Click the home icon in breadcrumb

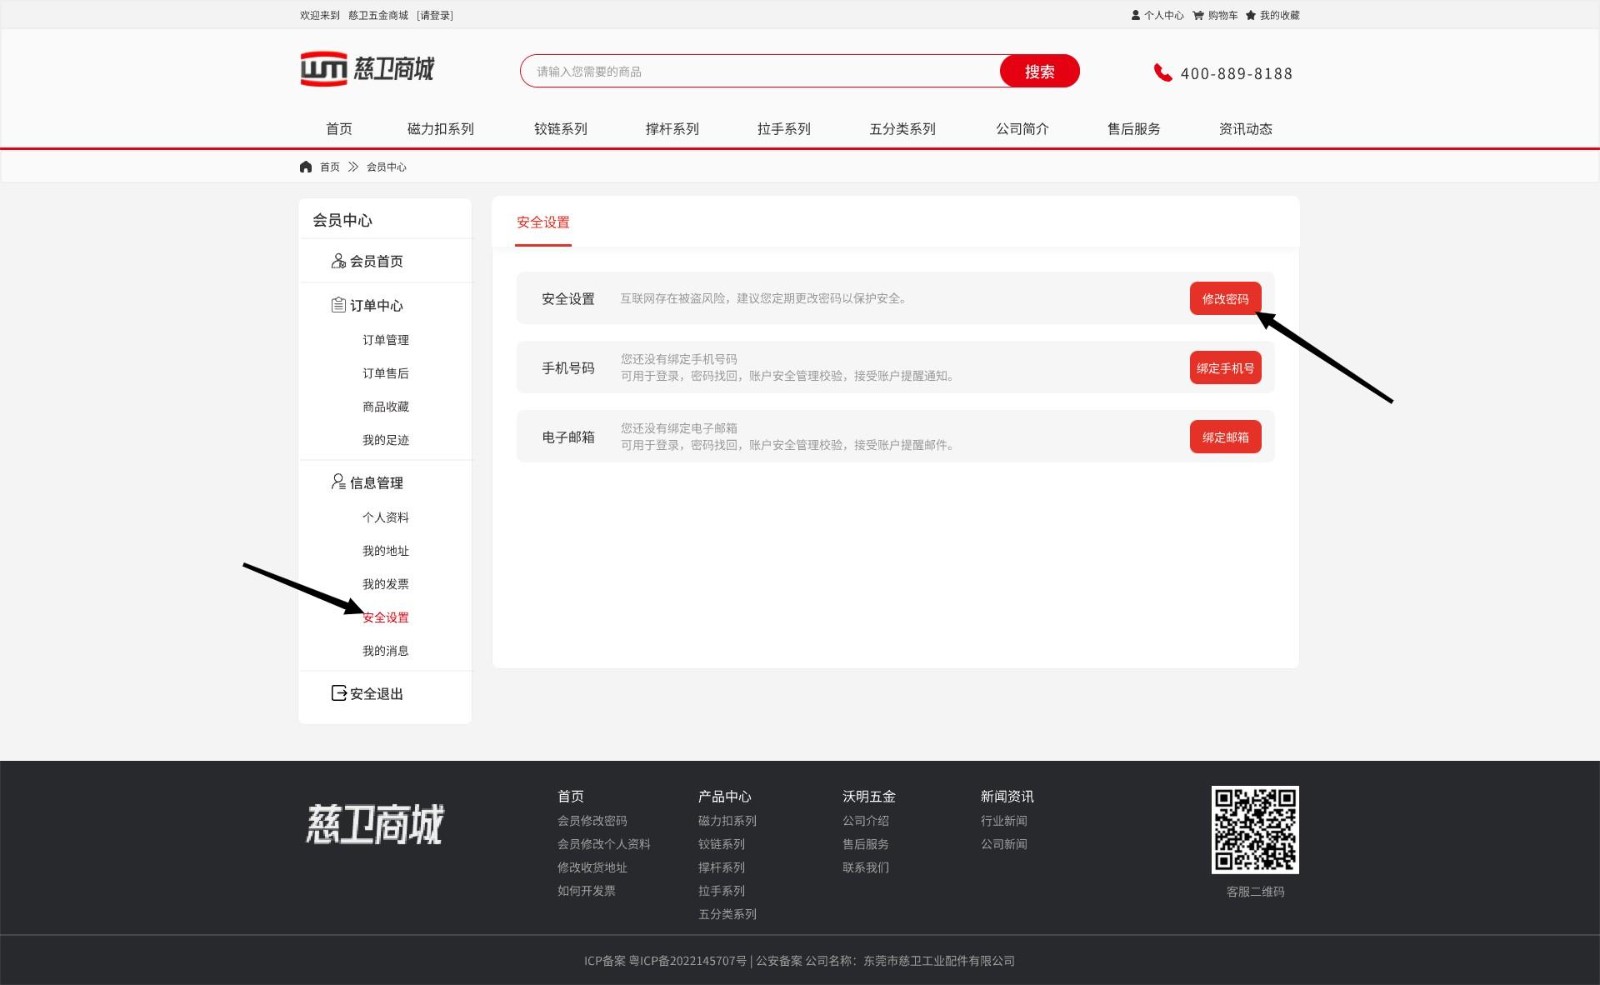point(306,167)
